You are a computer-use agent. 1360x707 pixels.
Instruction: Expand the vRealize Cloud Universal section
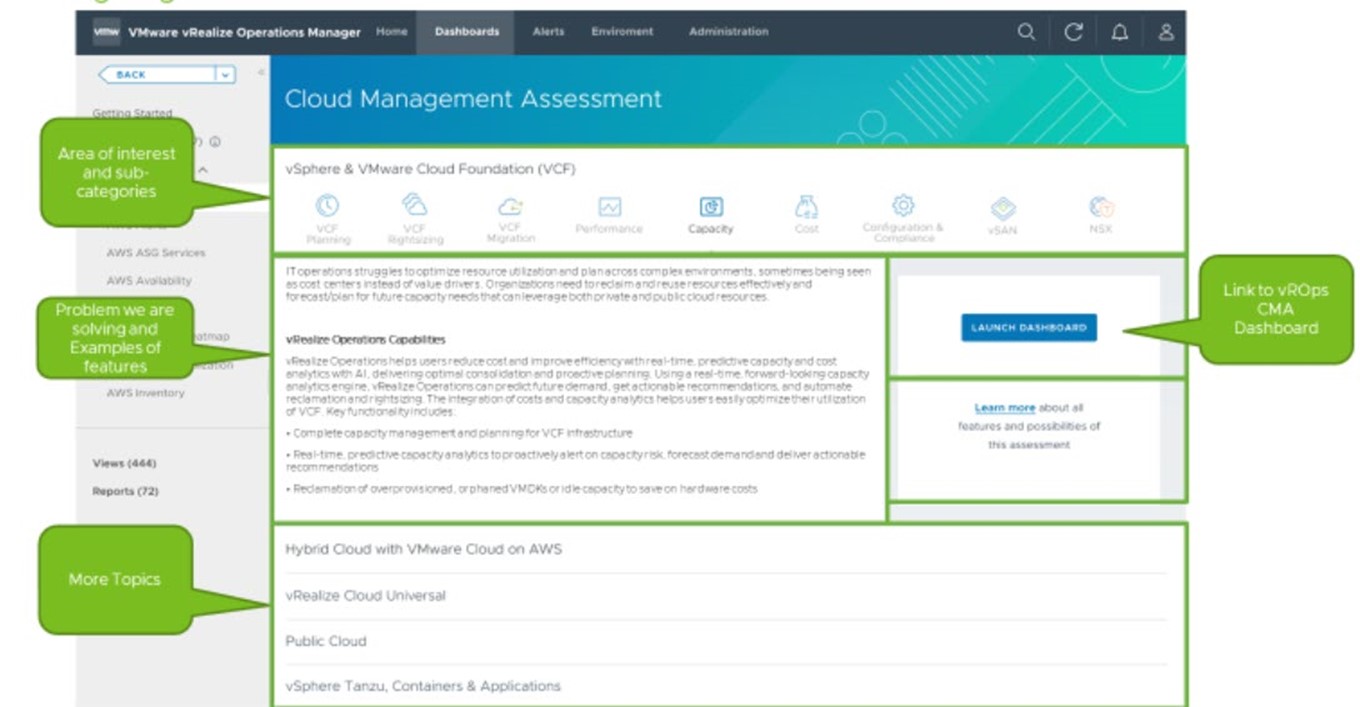tap(727, 596)
